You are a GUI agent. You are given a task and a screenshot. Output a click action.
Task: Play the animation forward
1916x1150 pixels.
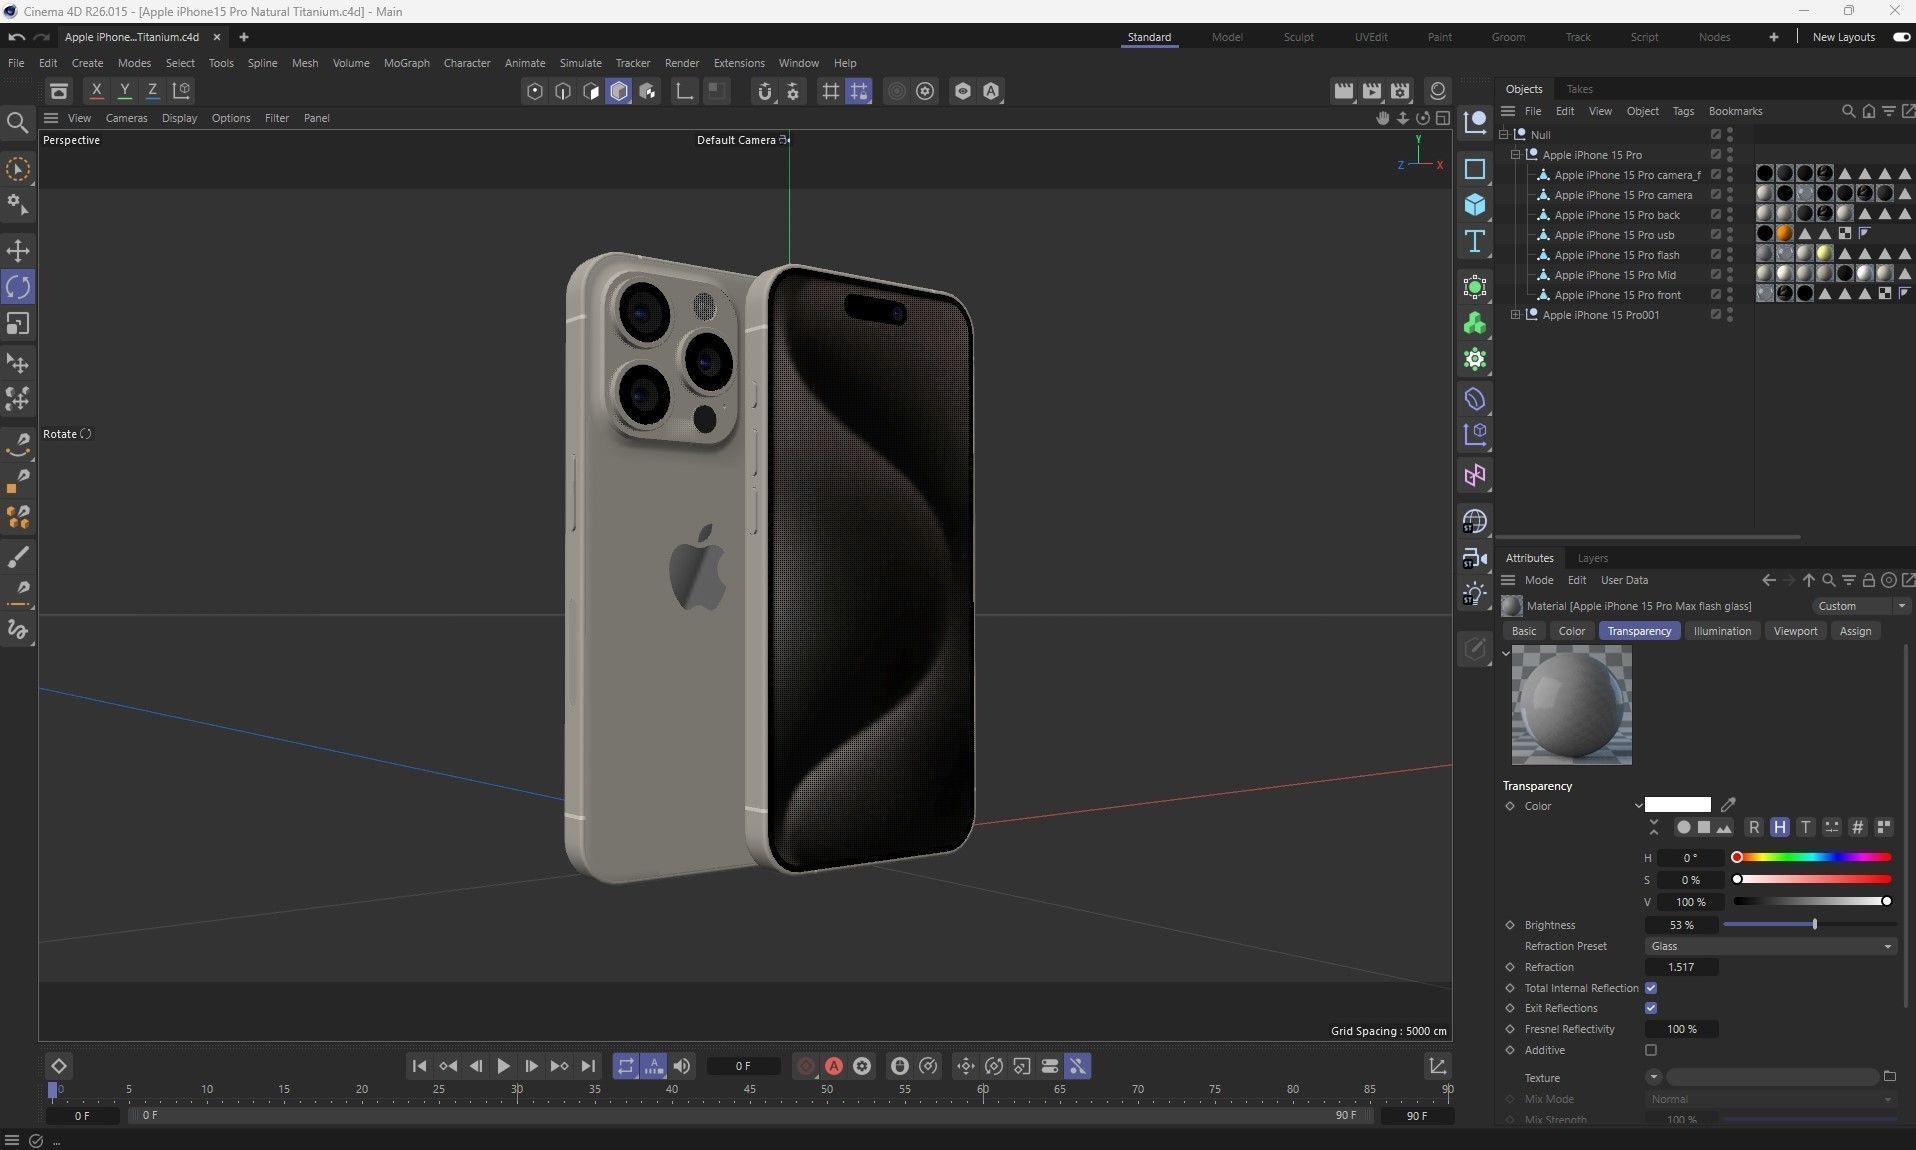point(504,1066)
